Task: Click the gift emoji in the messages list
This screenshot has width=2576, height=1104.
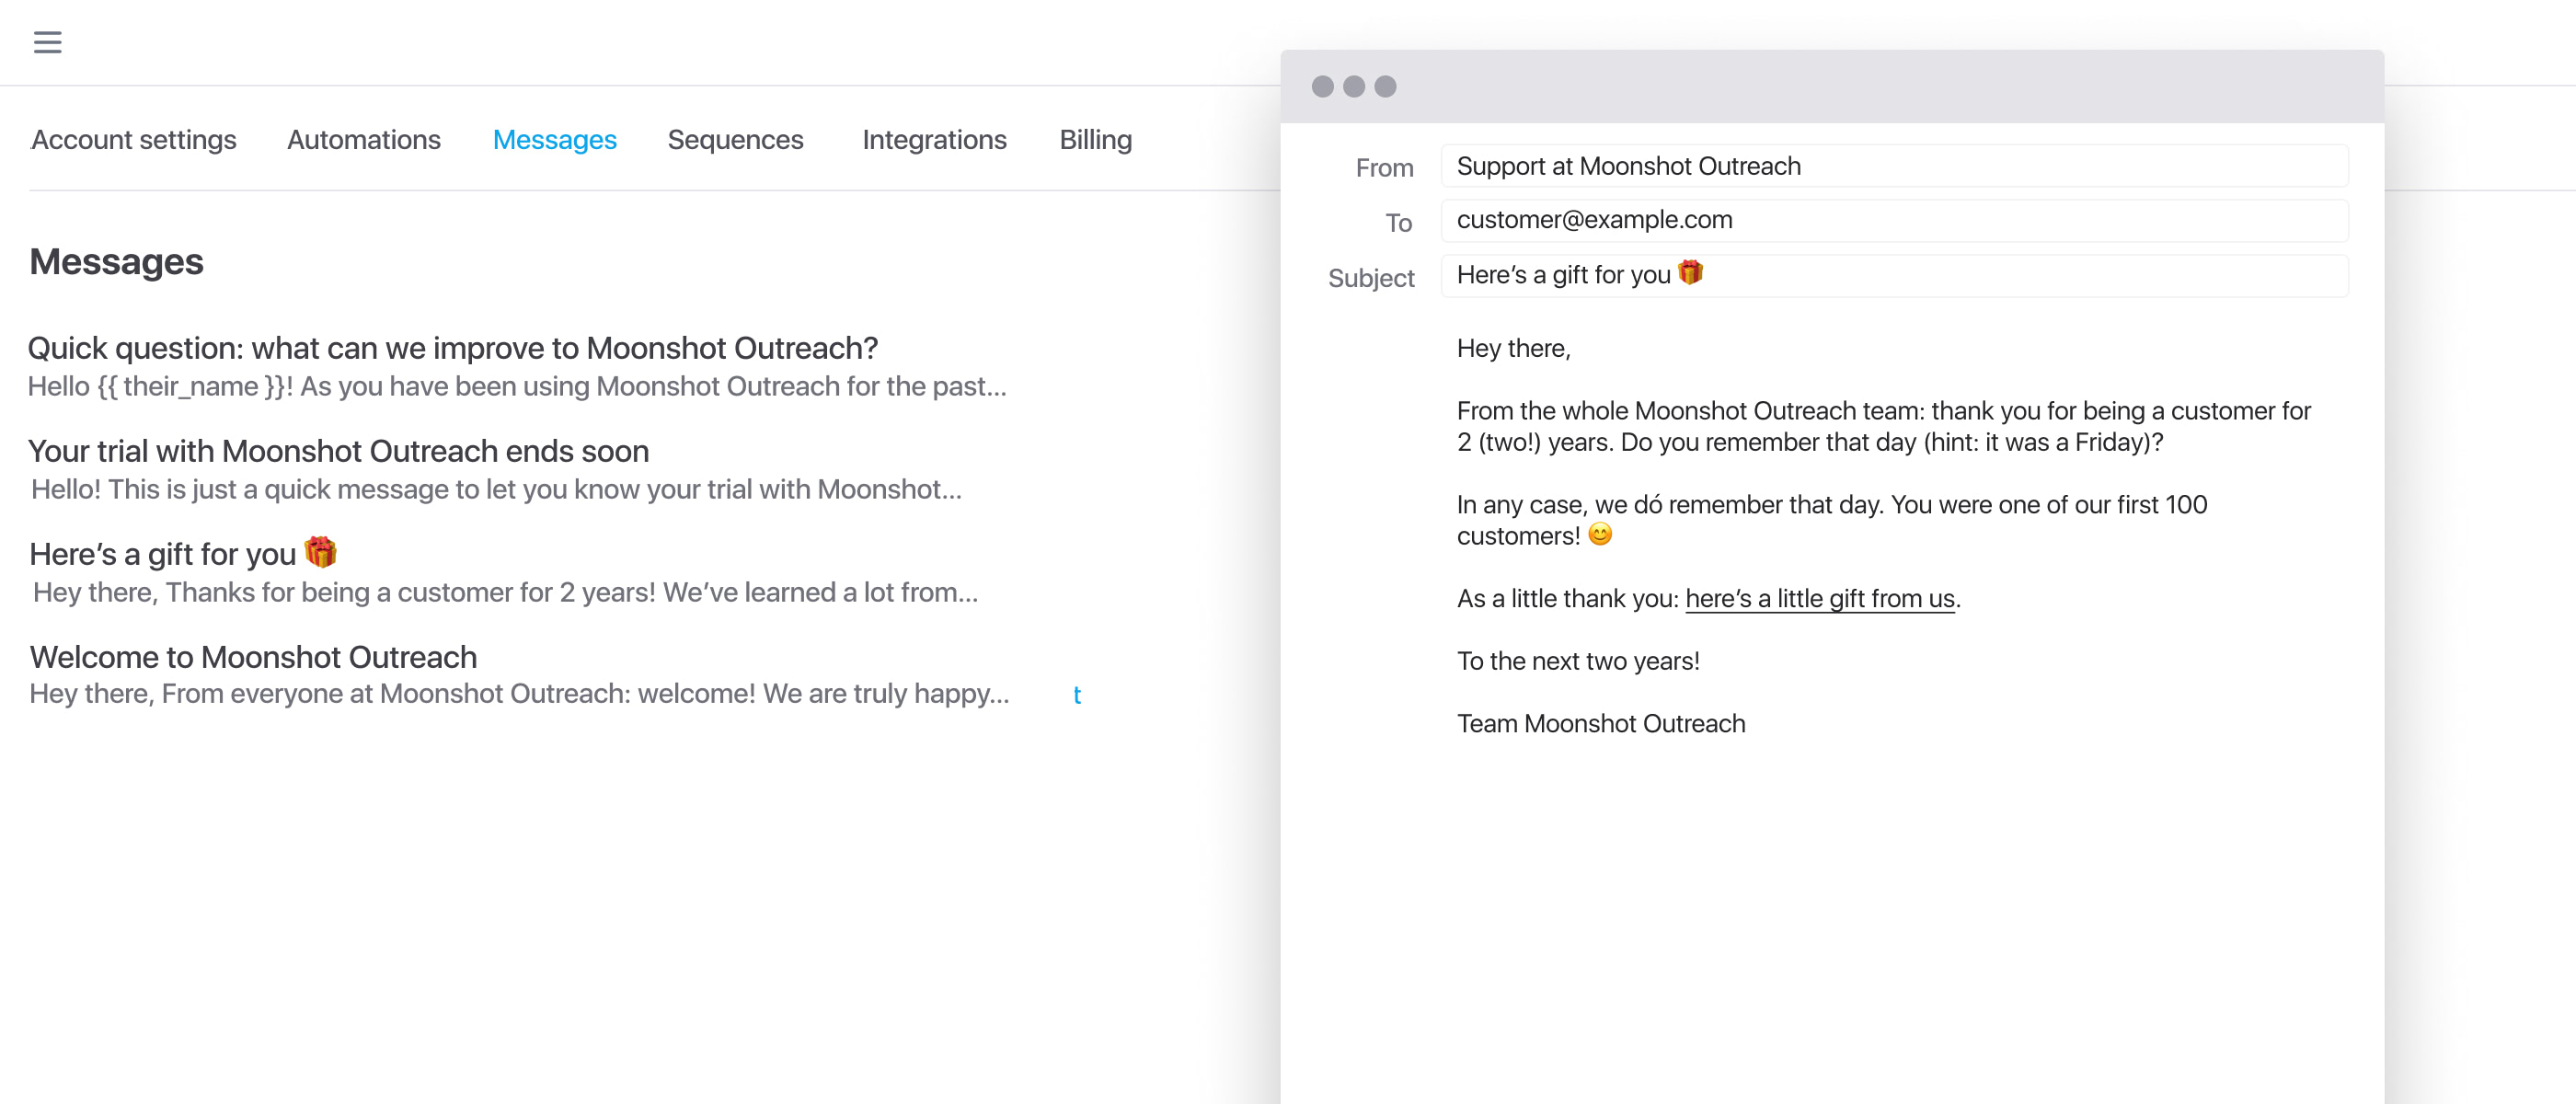Action: tap(320, 552)
